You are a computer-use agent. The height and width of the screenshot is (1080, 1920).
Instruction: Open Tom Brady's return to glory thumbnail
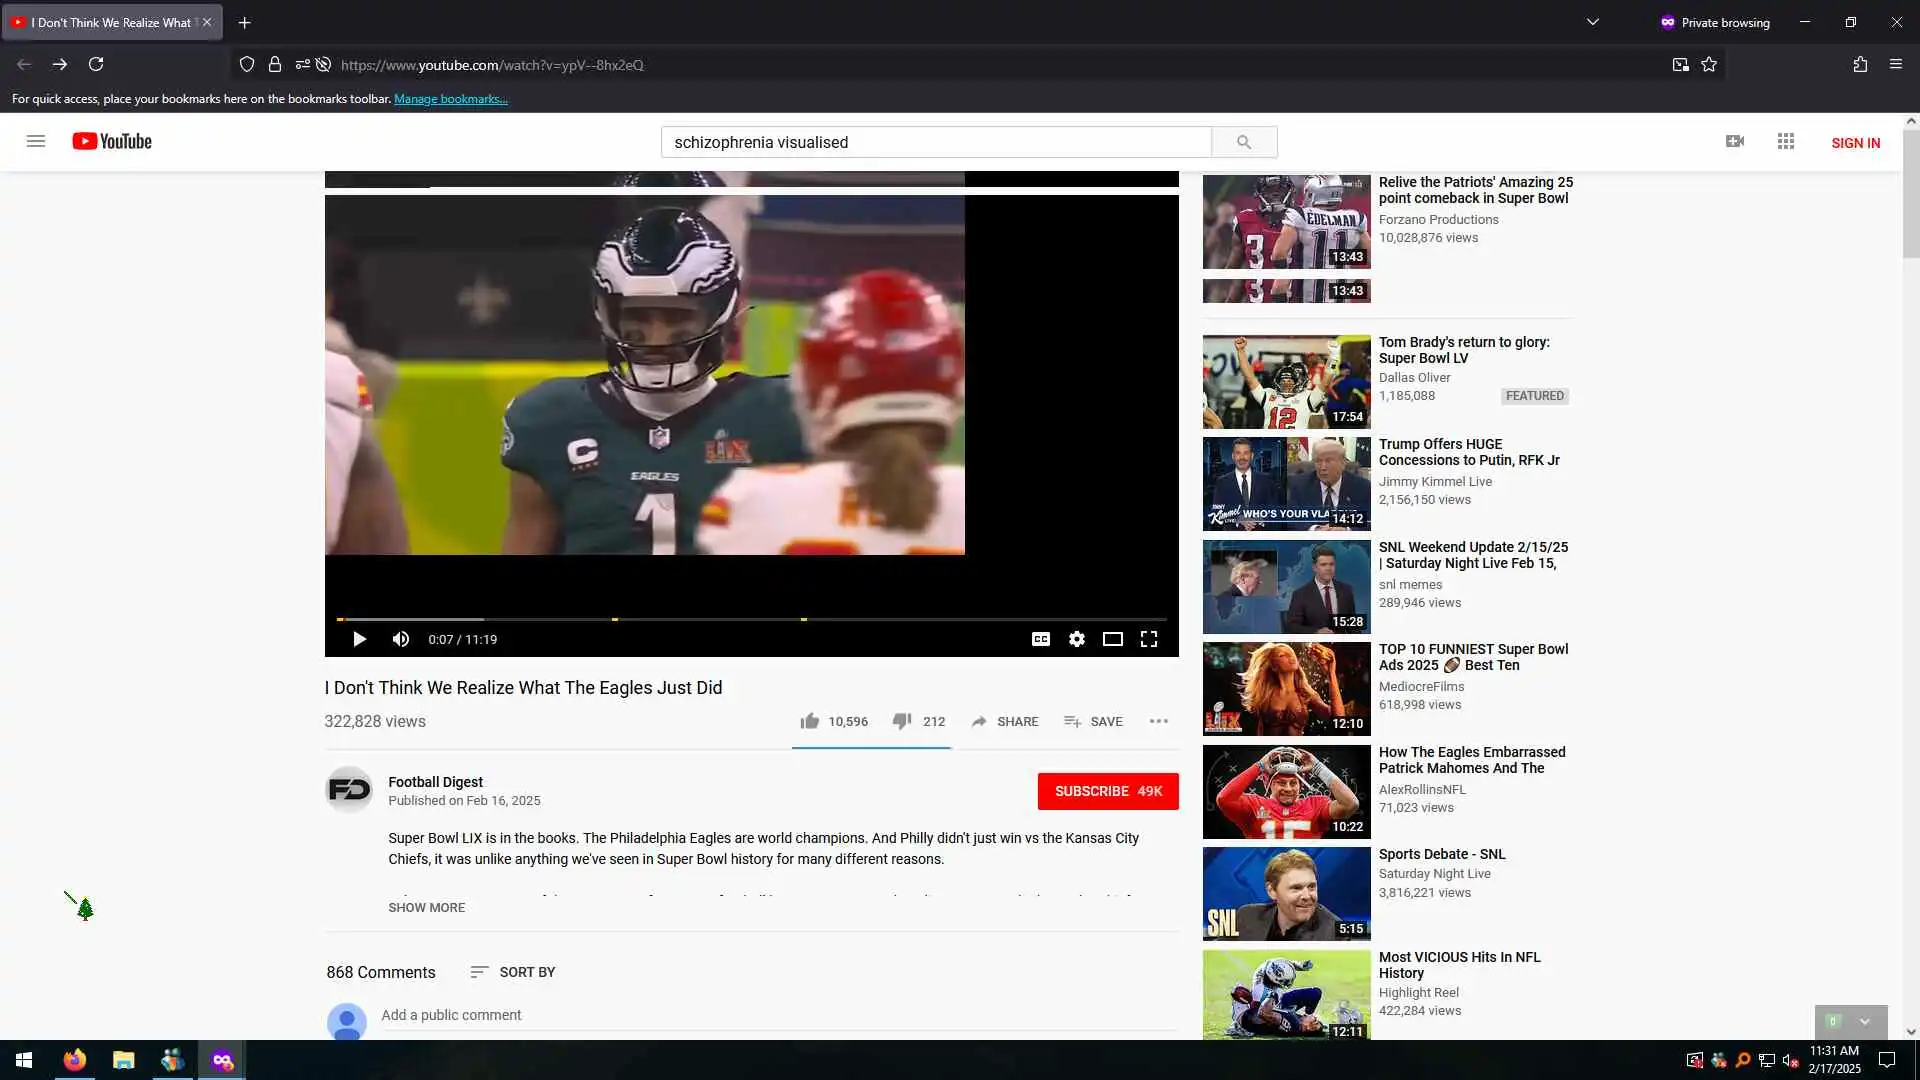[x=1286, y=382]
